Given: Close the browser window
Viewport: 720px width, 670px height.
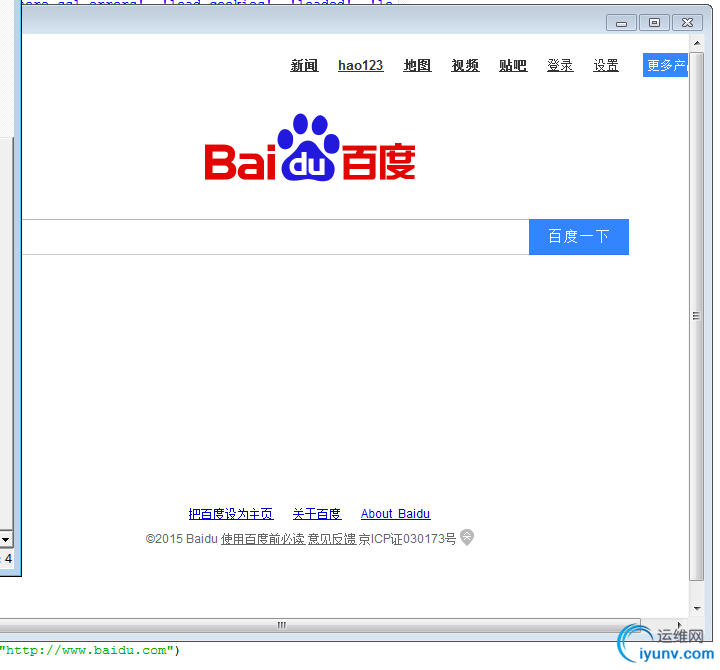Looking at the screenshot, I should click(x=687, y=23).
